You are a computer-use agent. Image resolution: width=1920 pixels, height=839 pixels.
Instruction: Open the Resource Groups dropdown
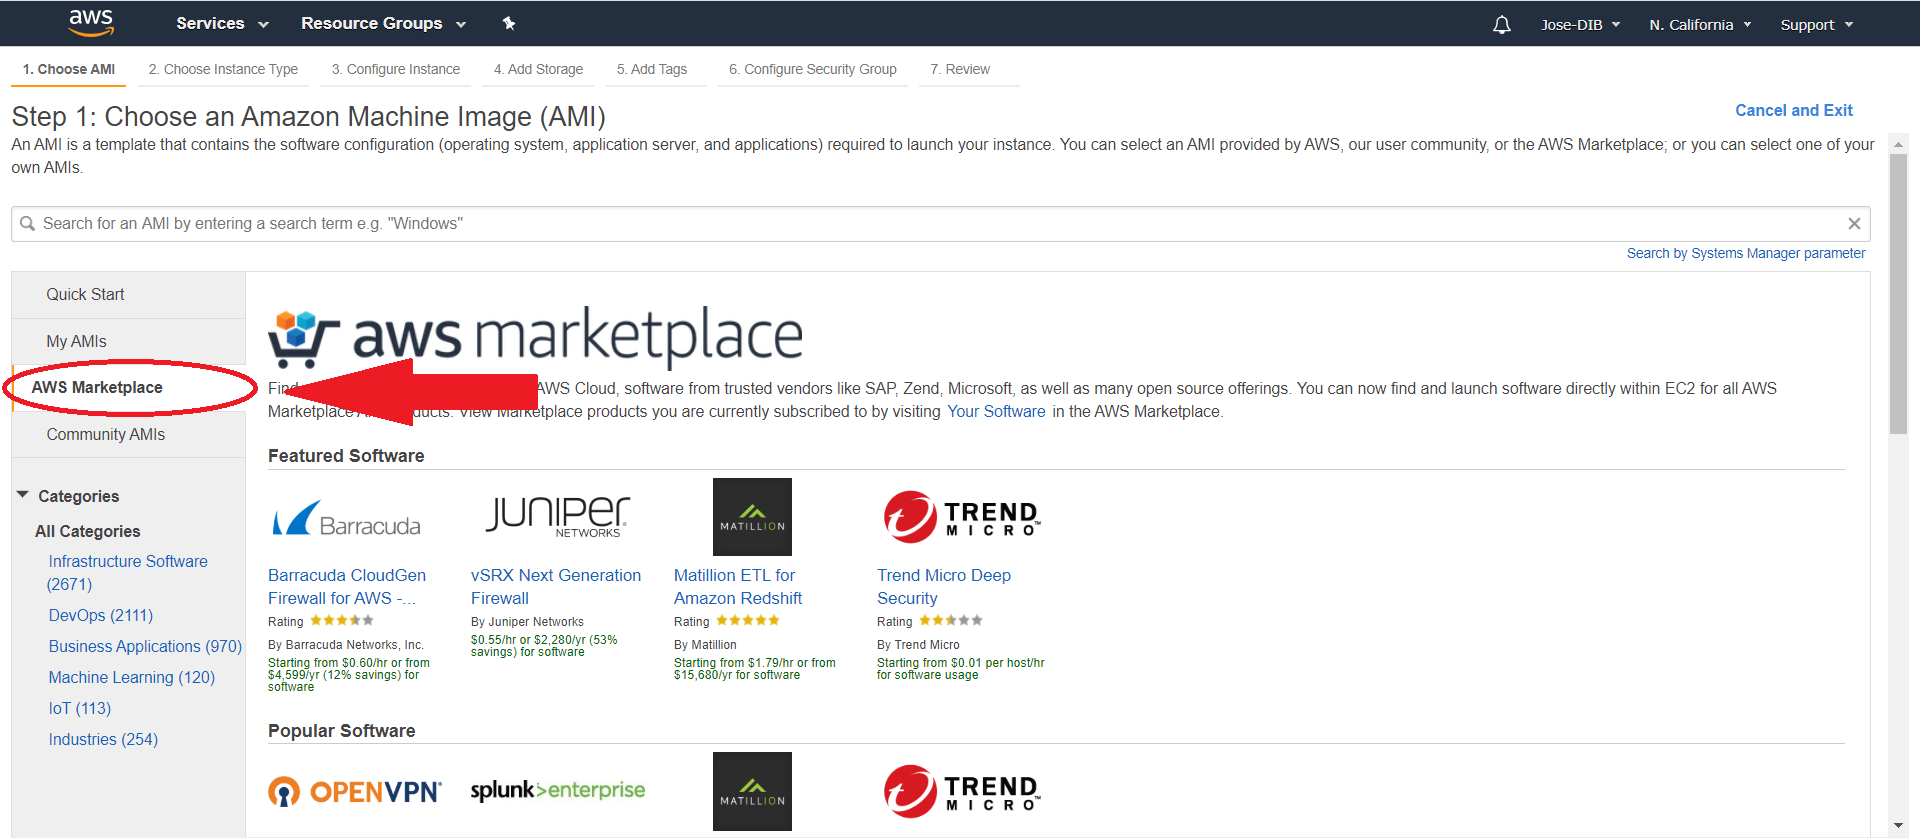pos(383,23)
